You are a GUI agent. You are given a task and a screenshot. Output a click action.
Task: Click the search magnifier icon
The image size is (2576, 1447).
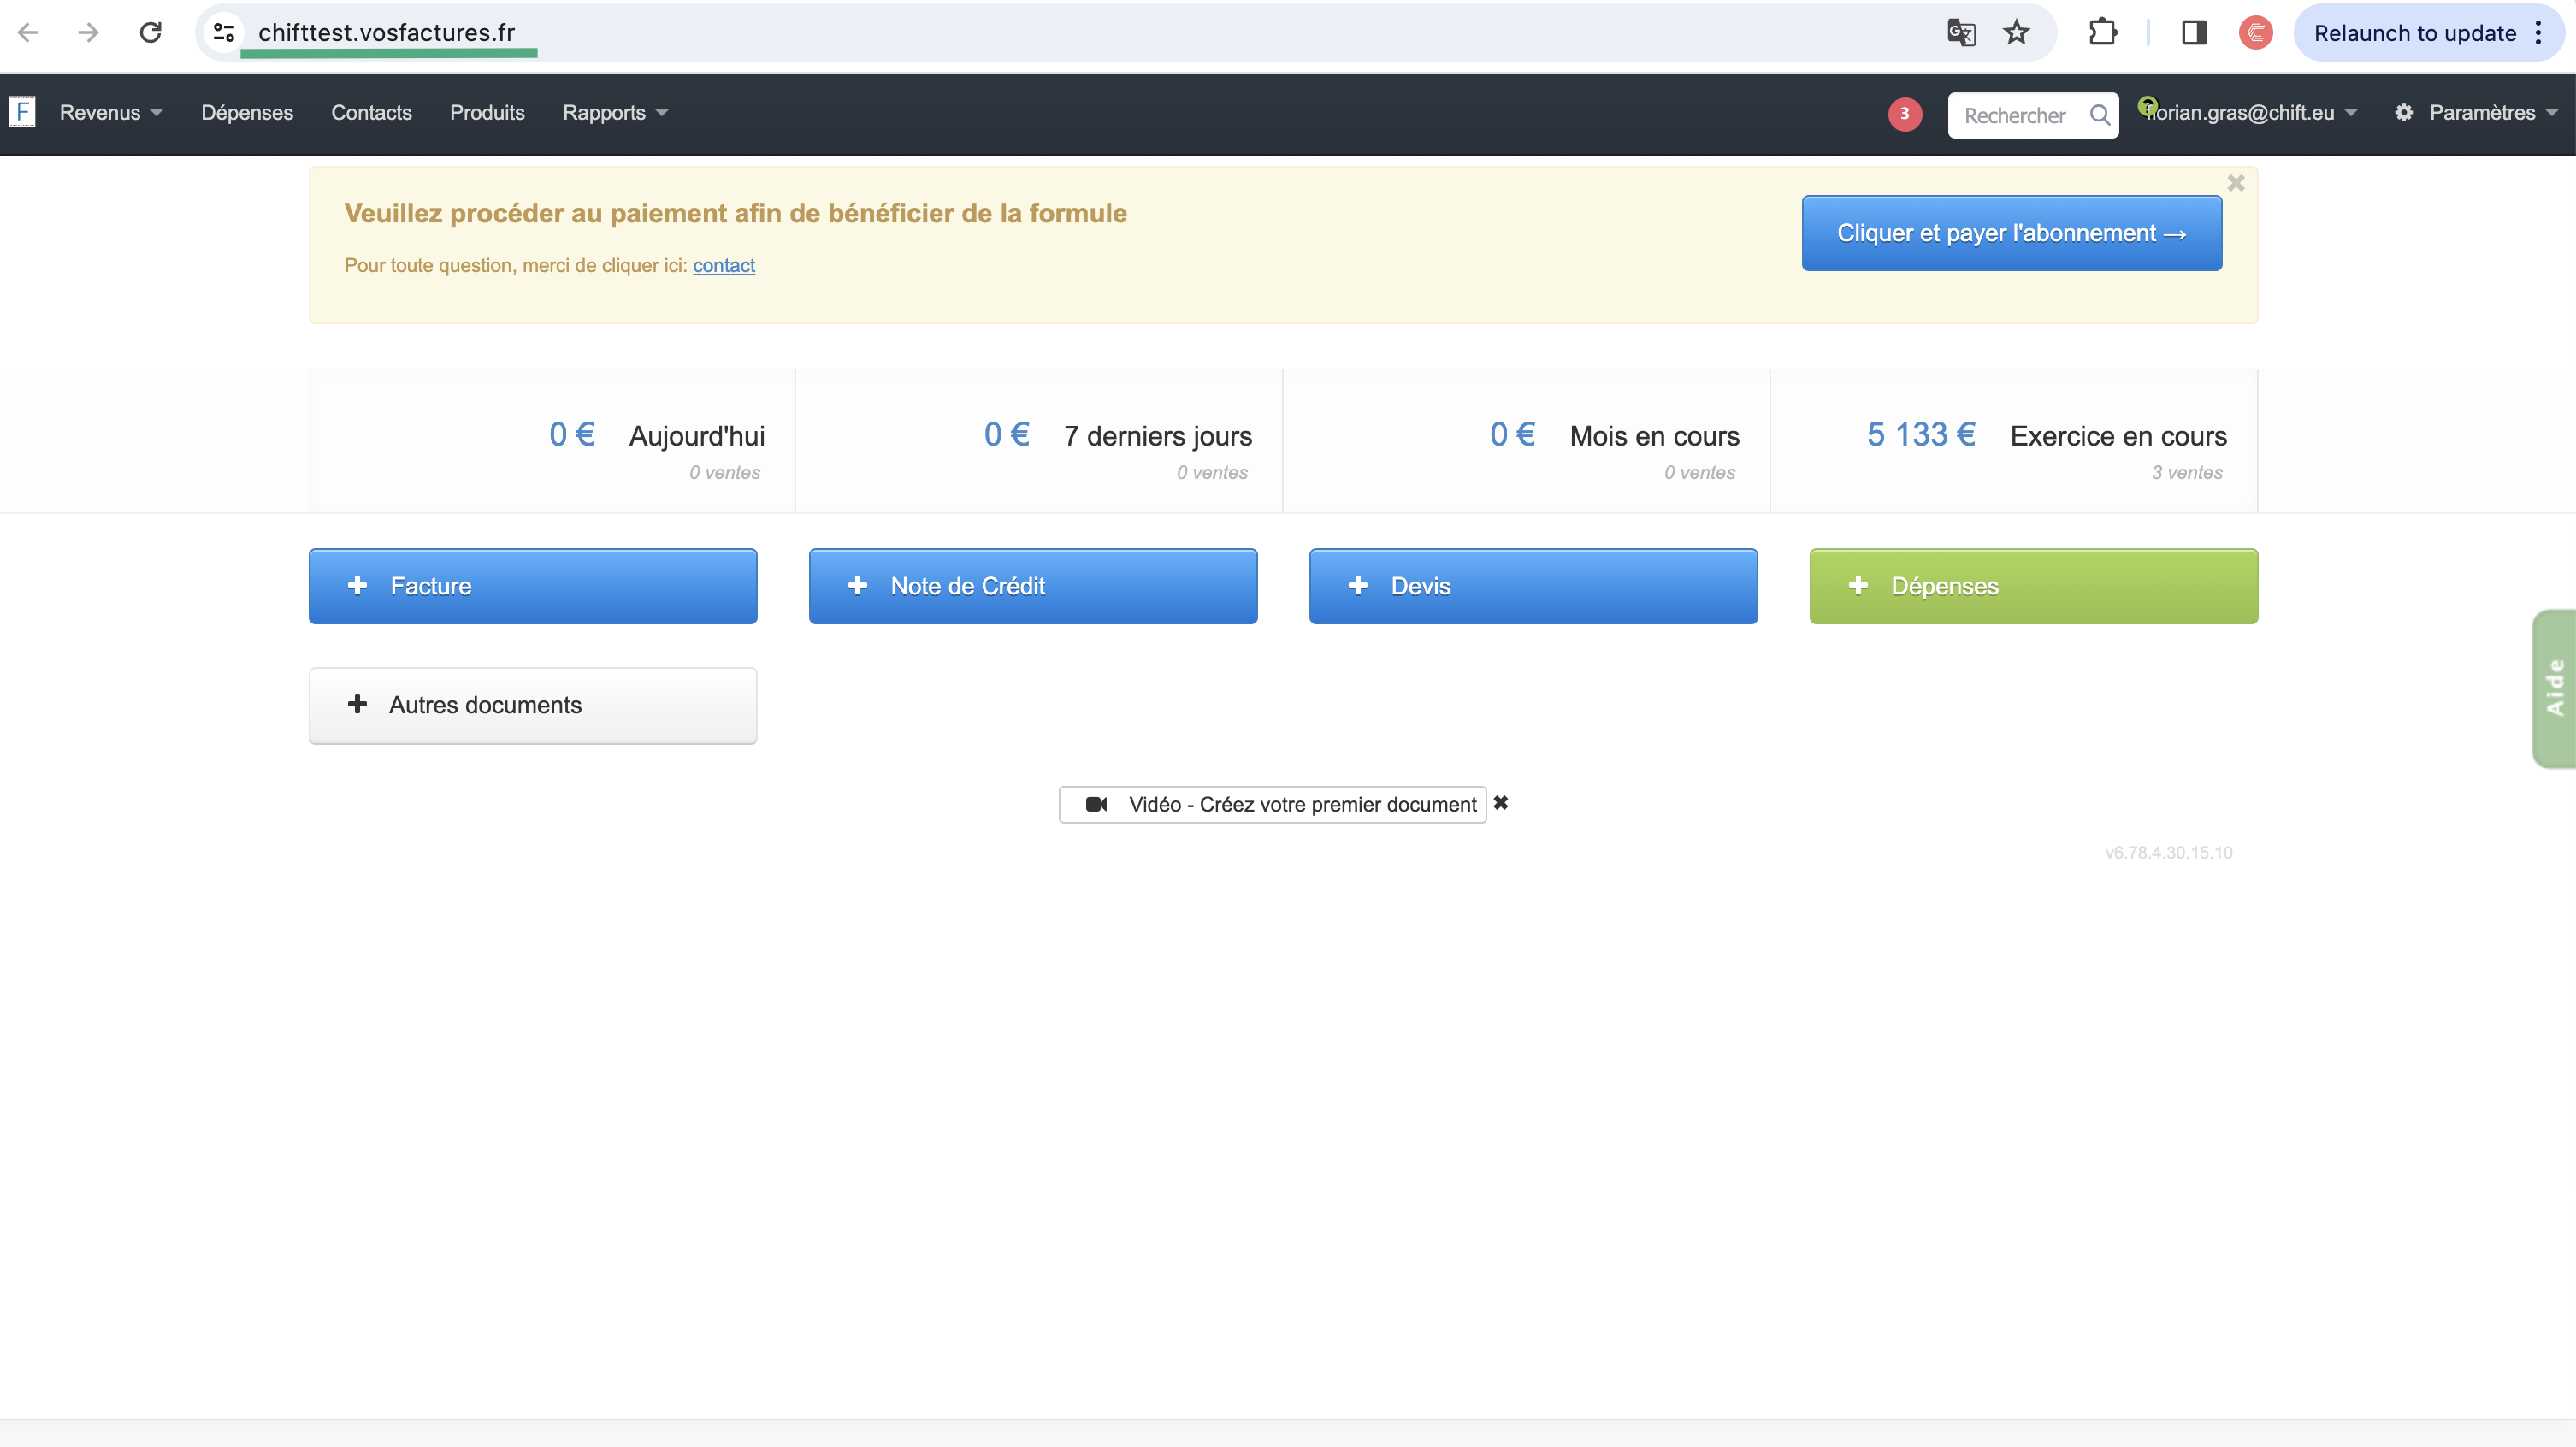pyautogui.click(x=2099, y=115)
